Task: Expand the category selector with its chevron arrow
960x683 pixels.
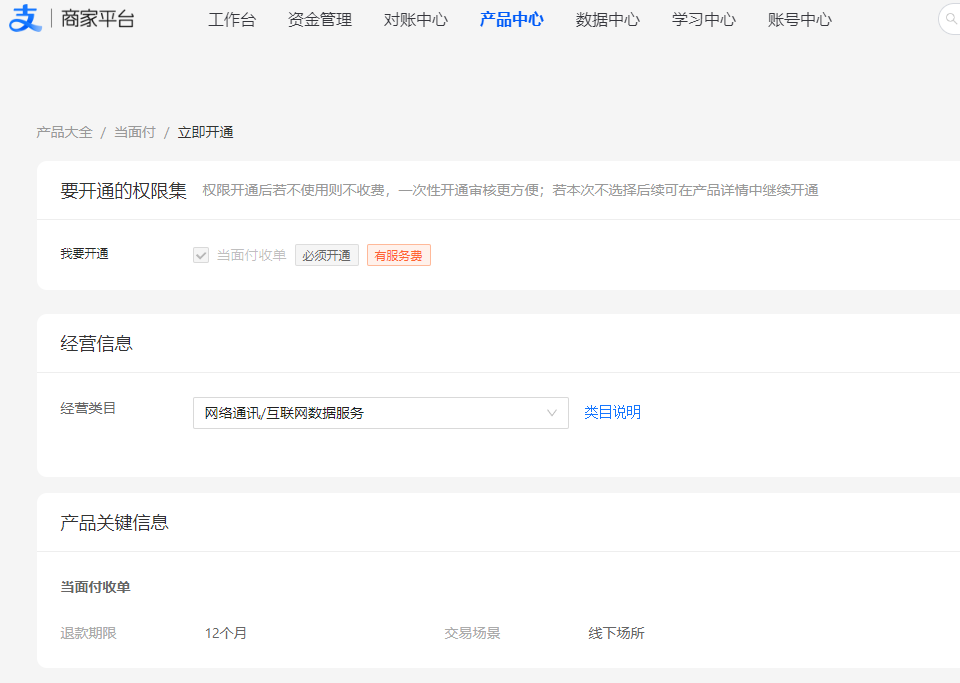Action: [552, 412]
